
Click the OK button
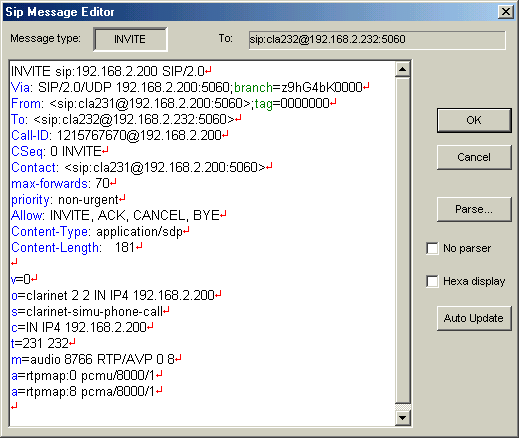point(474,120)
